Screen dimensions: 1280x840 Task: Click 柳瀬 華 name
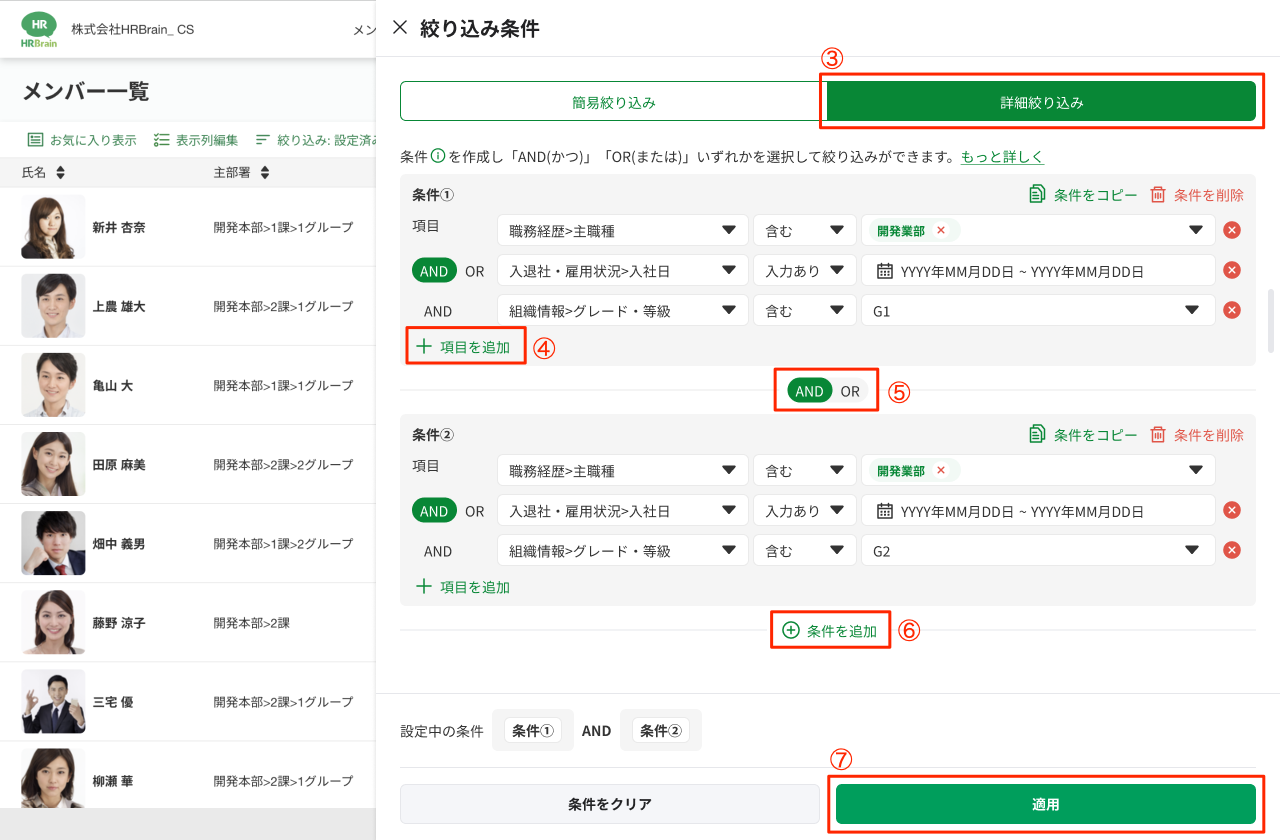tap(113, 781)
